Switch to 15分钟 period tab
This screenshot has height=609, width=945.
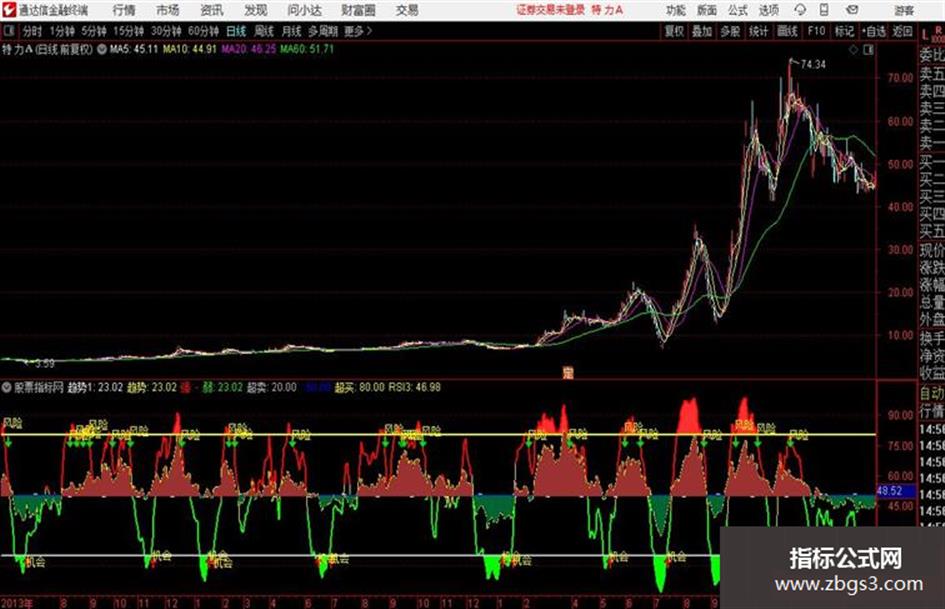click(x=129, y=31)
